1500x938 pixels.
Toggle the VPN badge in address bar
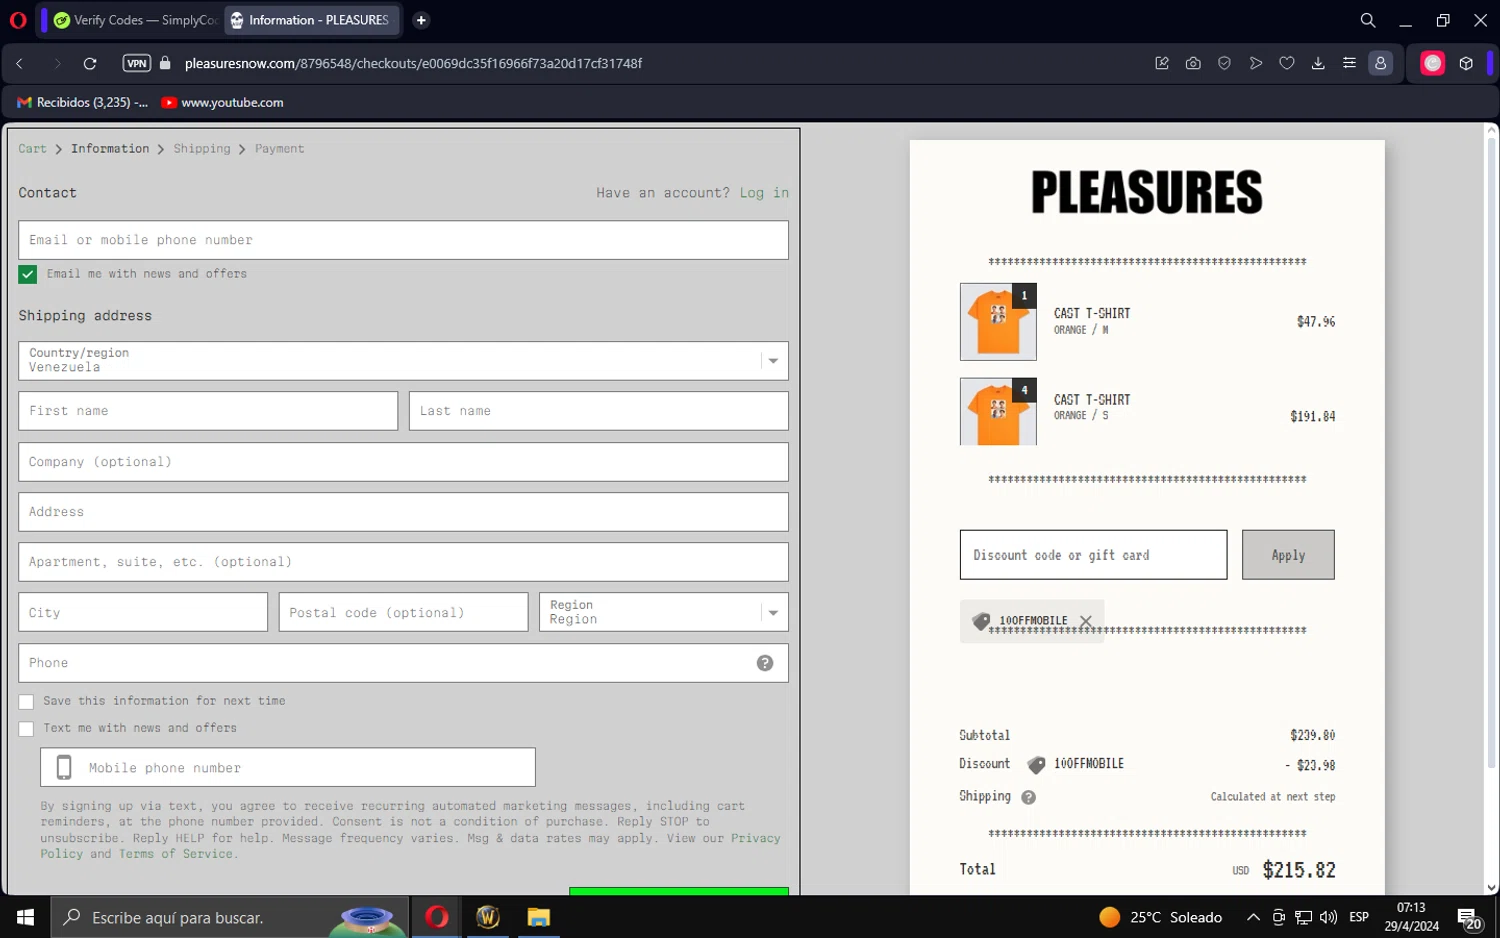tap(137, 63)
